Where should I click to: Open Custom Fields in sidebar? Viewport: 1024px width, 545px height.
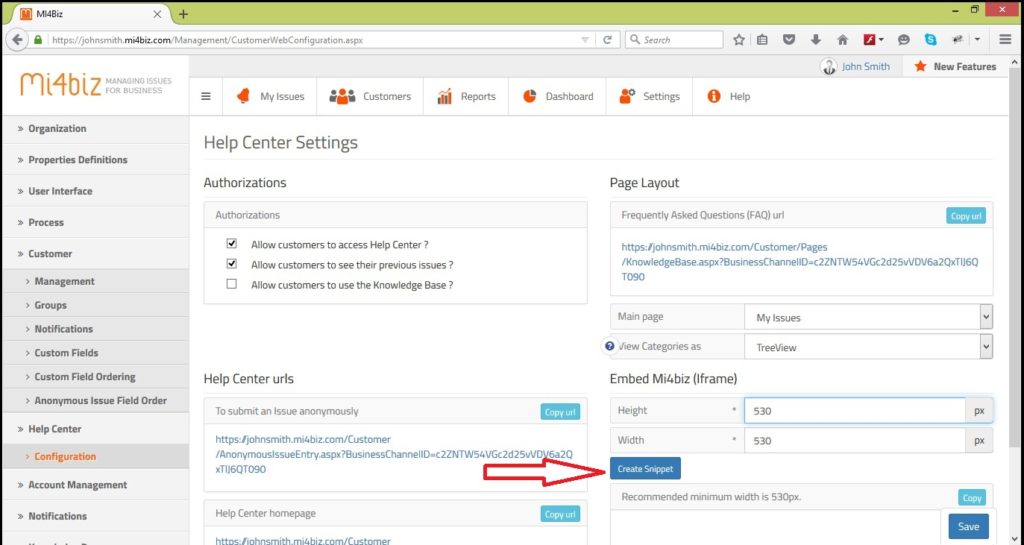66,353
